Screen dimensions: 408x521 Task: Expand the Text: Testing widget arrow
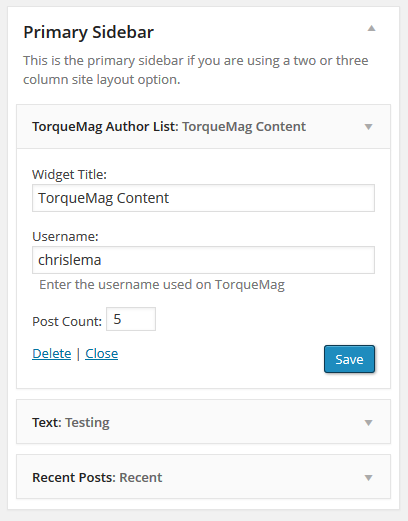pos(368,423)
